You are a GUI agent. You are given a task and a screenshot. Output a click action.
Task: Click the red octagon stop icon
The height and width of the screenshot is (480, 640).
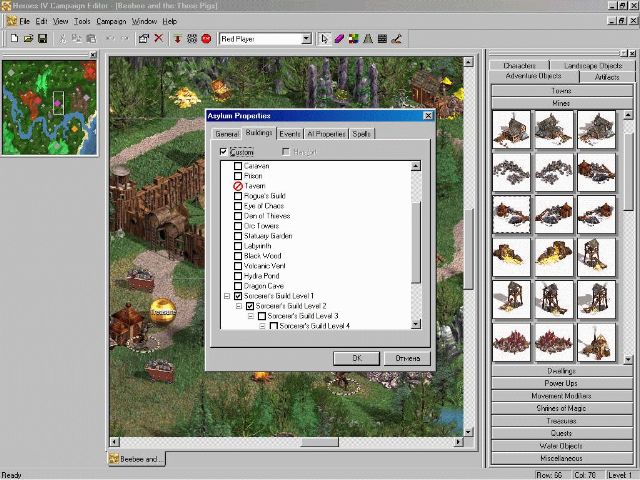[206, 39]
